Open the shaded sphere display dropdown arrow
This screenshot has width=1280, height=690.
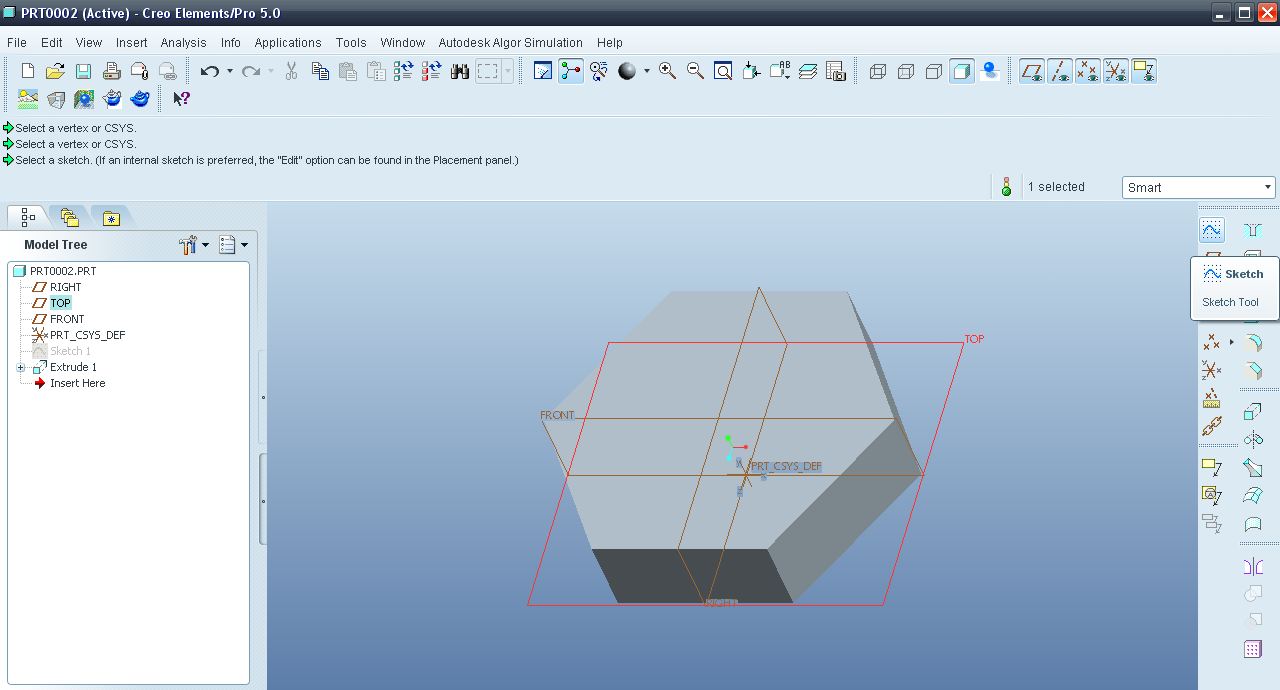point(646,71)
